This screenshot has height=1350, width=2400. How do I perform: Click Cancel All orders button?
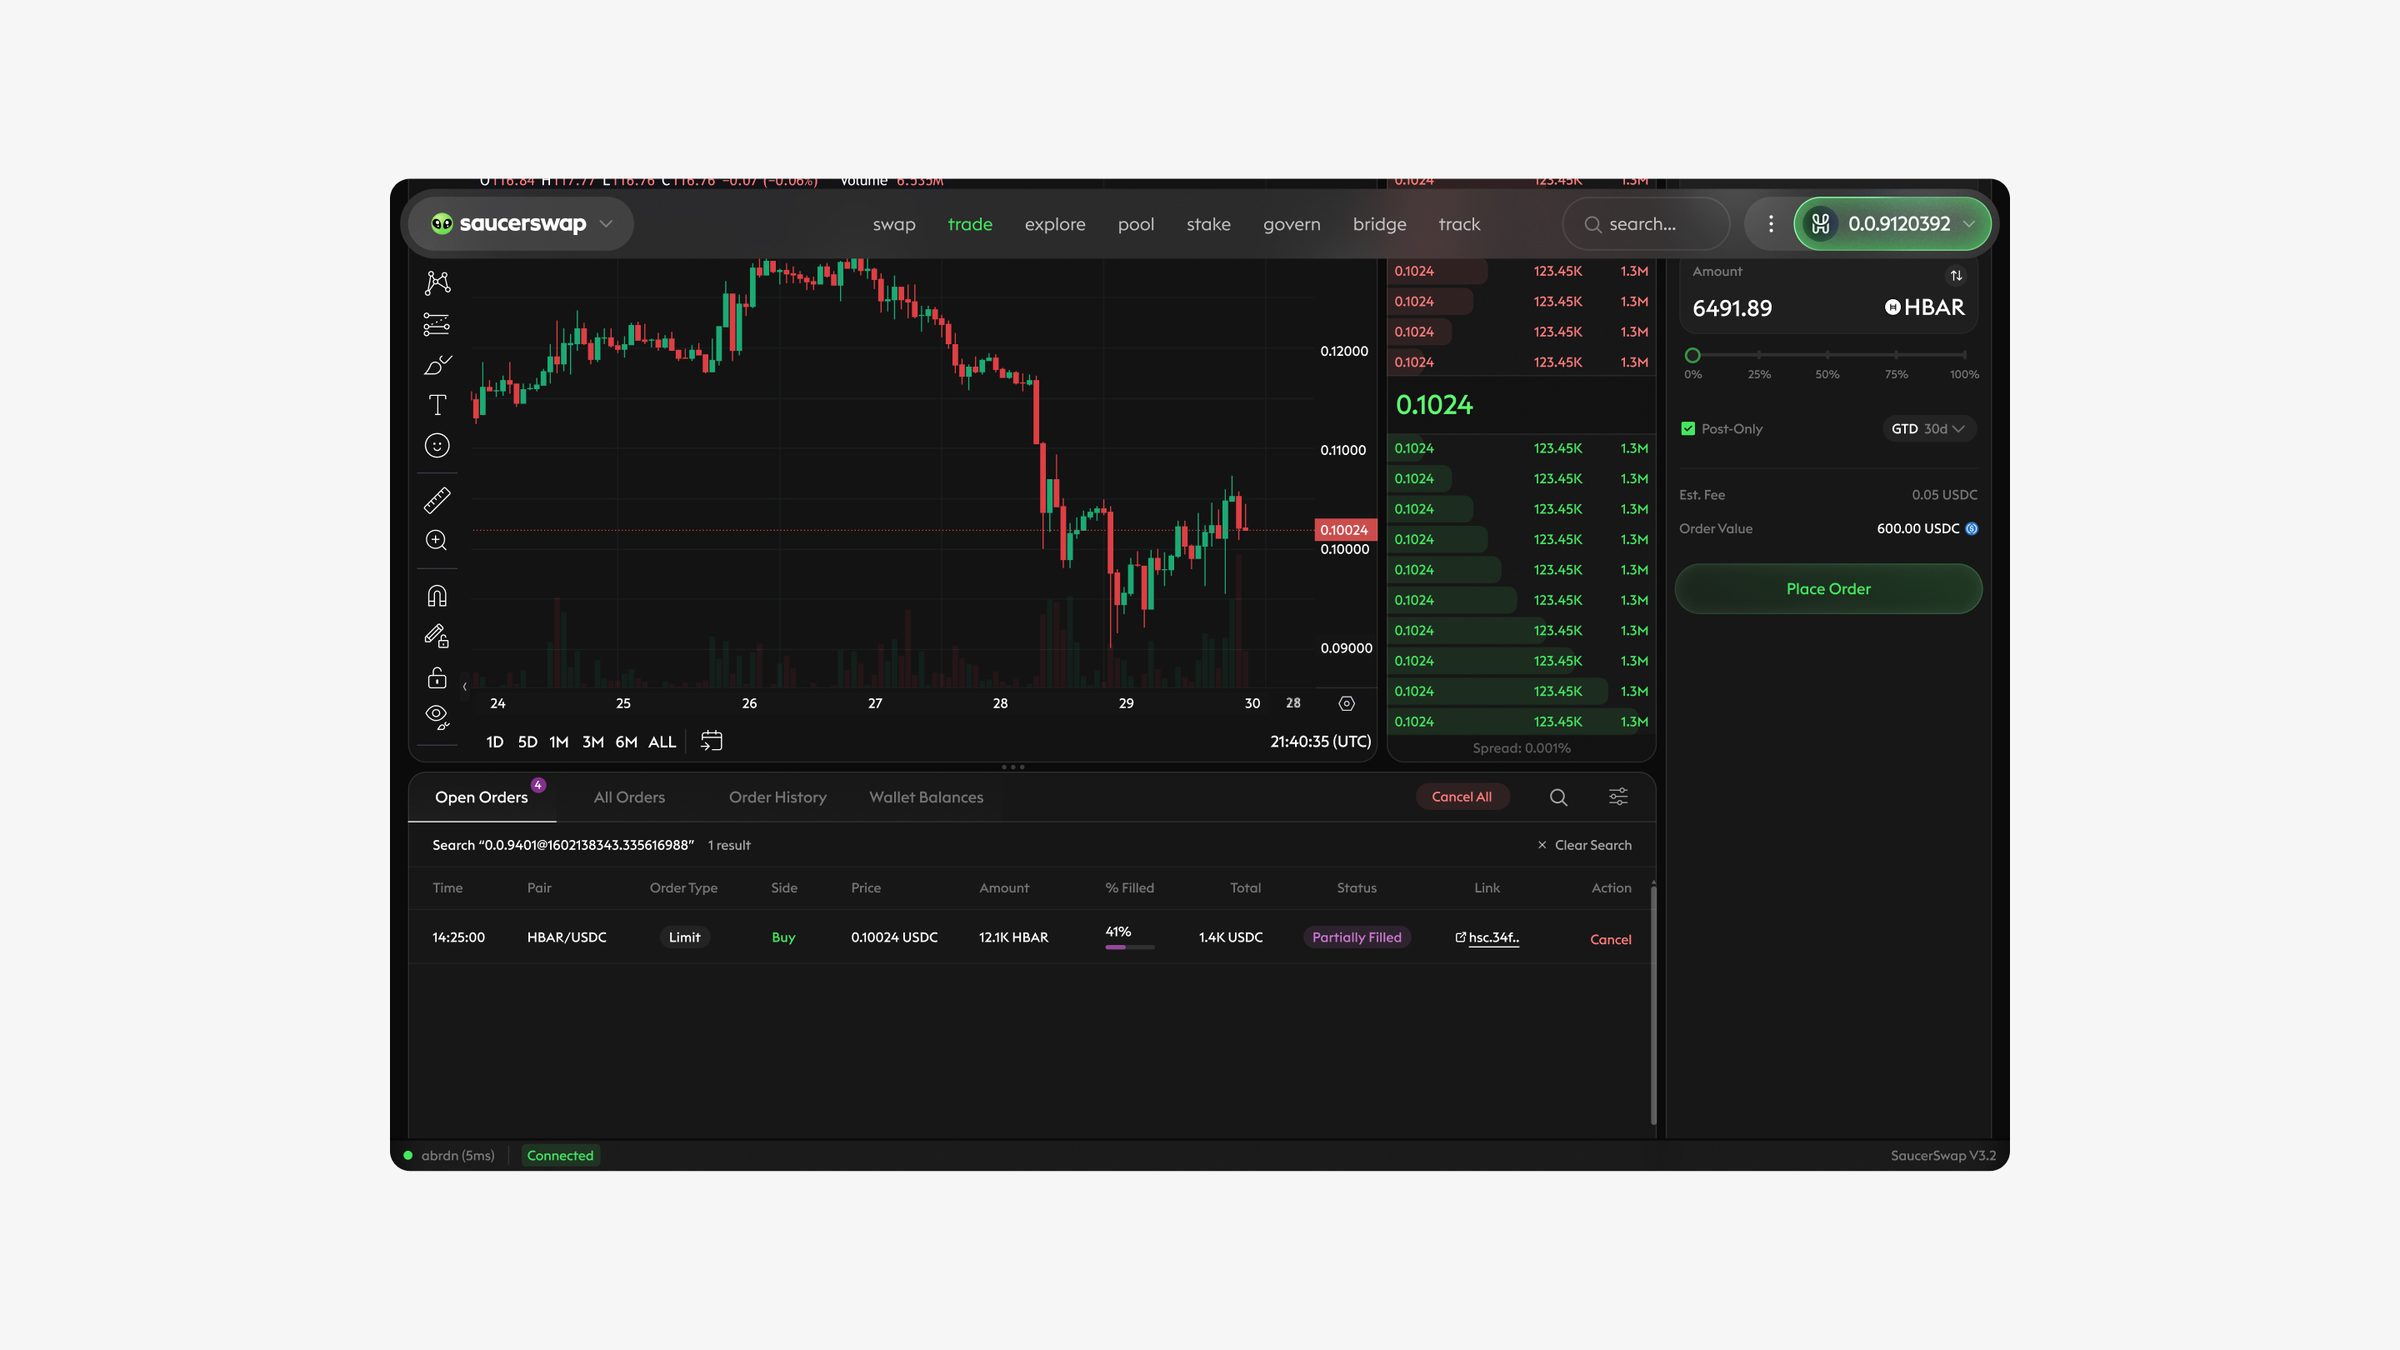pyautogui.click(x=1461, y=797)
